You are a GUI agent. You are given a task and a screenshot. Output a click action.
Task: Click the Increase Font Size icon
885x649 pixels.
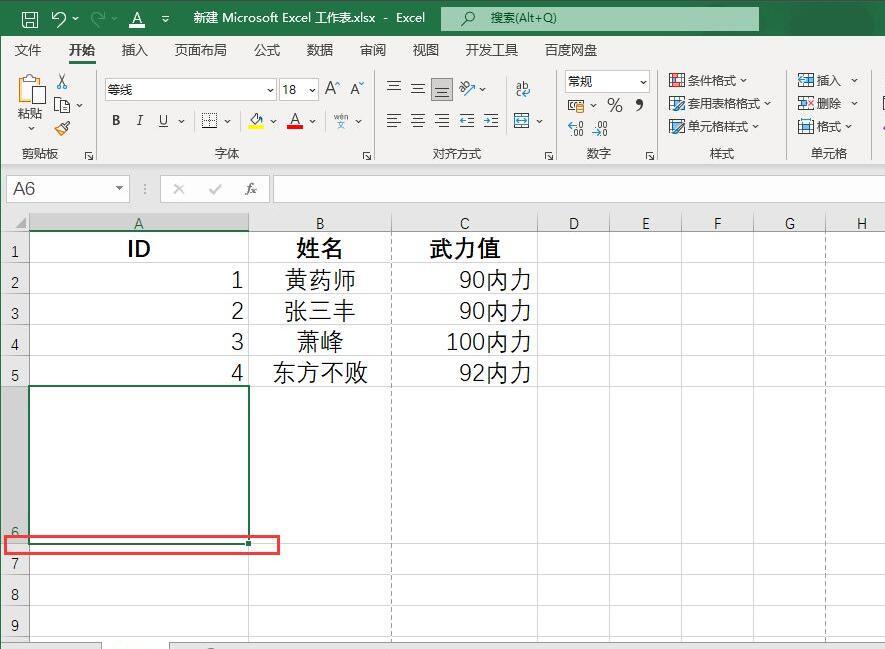point(332,89)
